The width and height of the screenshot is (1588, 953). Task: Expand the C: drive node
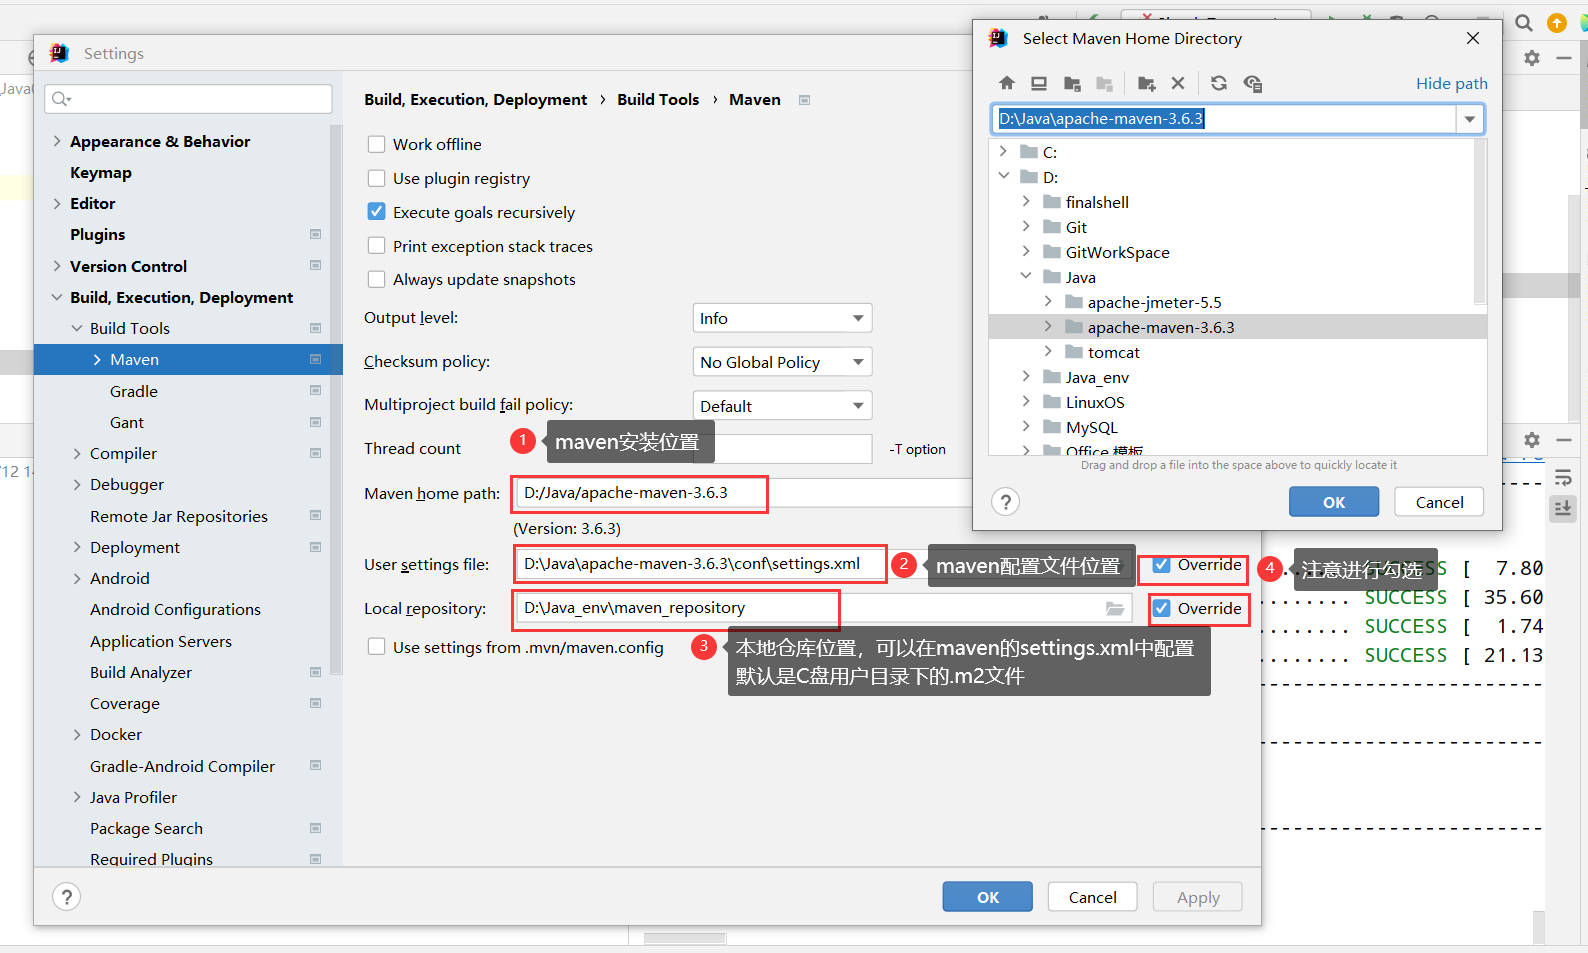1004,152
